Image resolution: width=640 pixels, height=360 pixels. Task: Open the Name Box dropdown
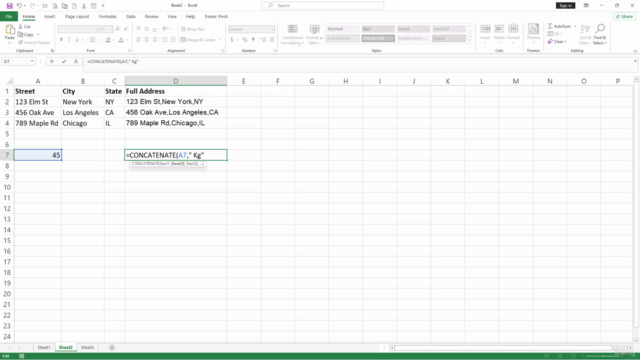32,61
